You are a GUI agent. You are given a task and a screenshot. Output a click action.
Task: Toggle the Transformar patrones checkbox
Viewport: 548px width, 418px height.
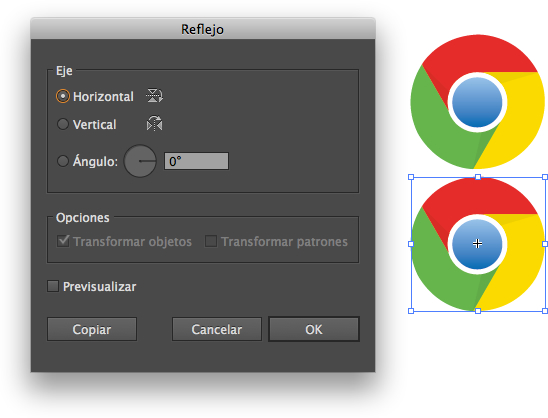(211, 241)
